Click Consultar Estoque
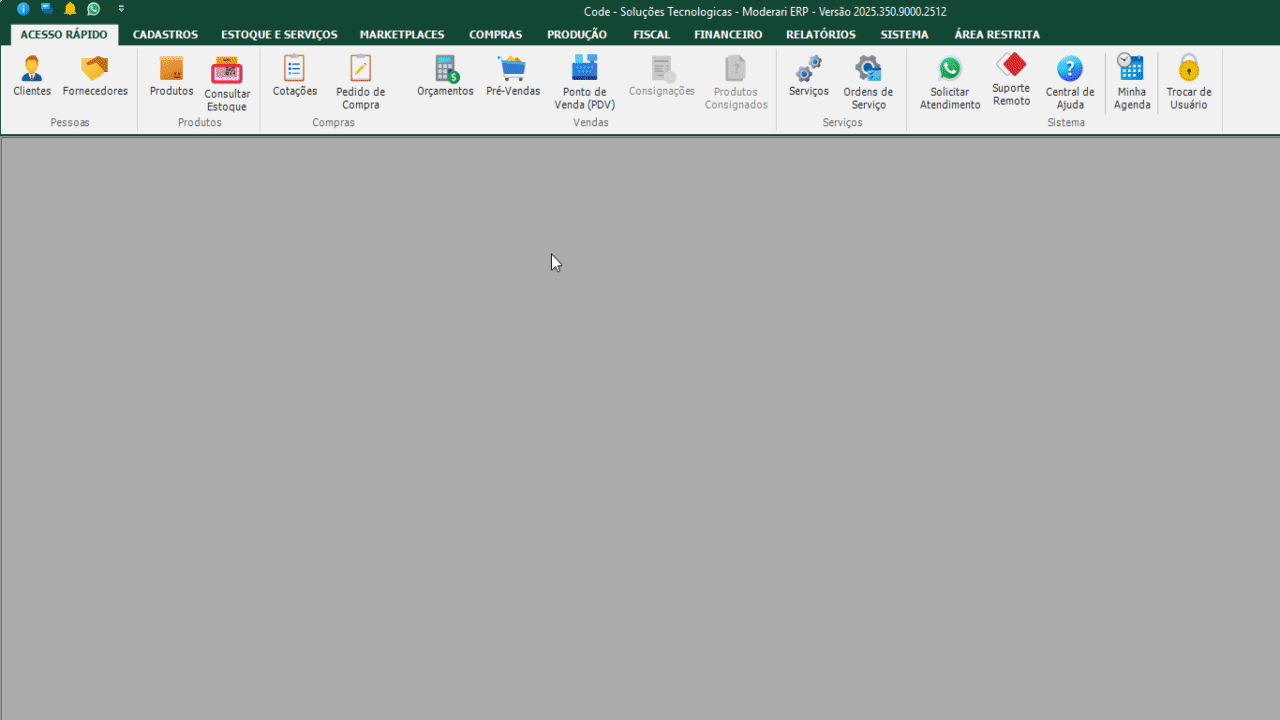This screenshot has width=1280, height=720. click(227, 84)
